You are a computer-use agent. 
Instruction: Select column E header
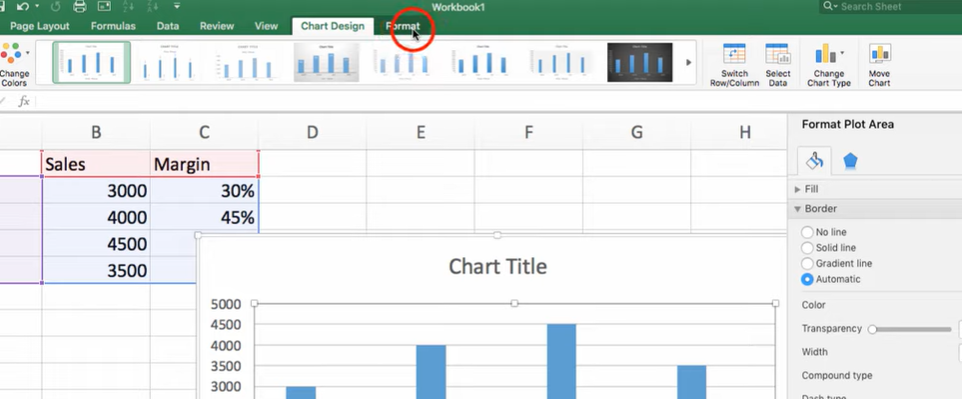(420, 132)
